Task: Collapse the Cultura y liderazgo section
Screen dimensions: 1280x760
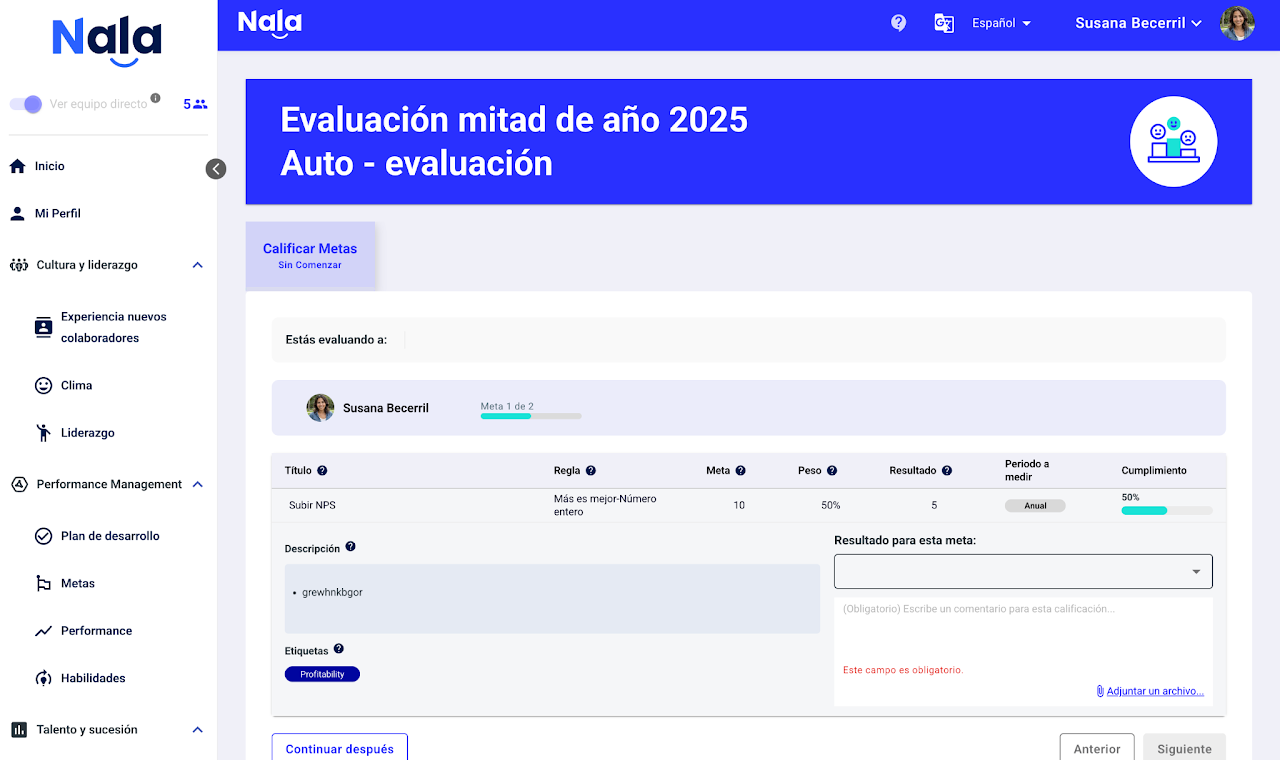Action: click(197, 265)
